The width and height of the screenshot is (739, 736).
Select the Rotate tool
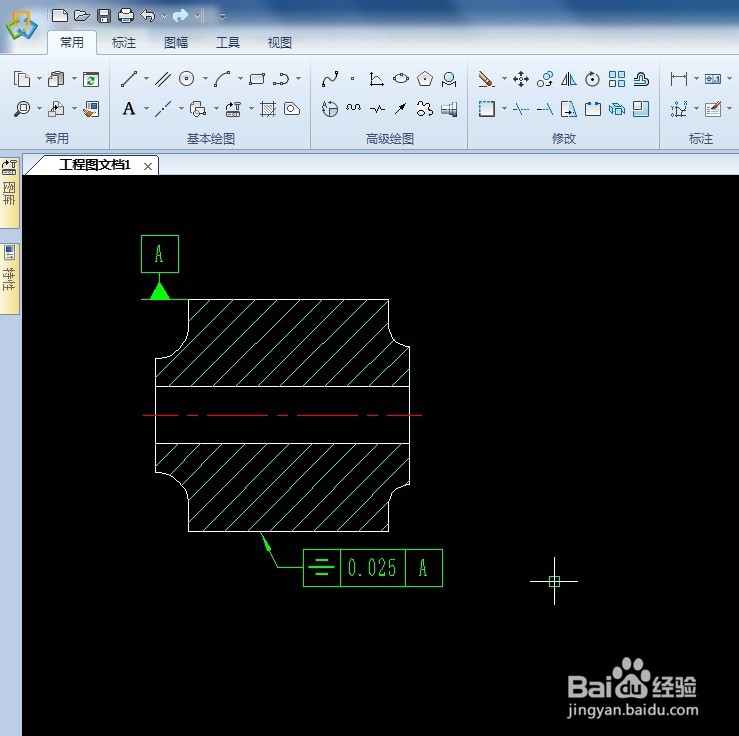pyautogui.click(x=592, y=79)
